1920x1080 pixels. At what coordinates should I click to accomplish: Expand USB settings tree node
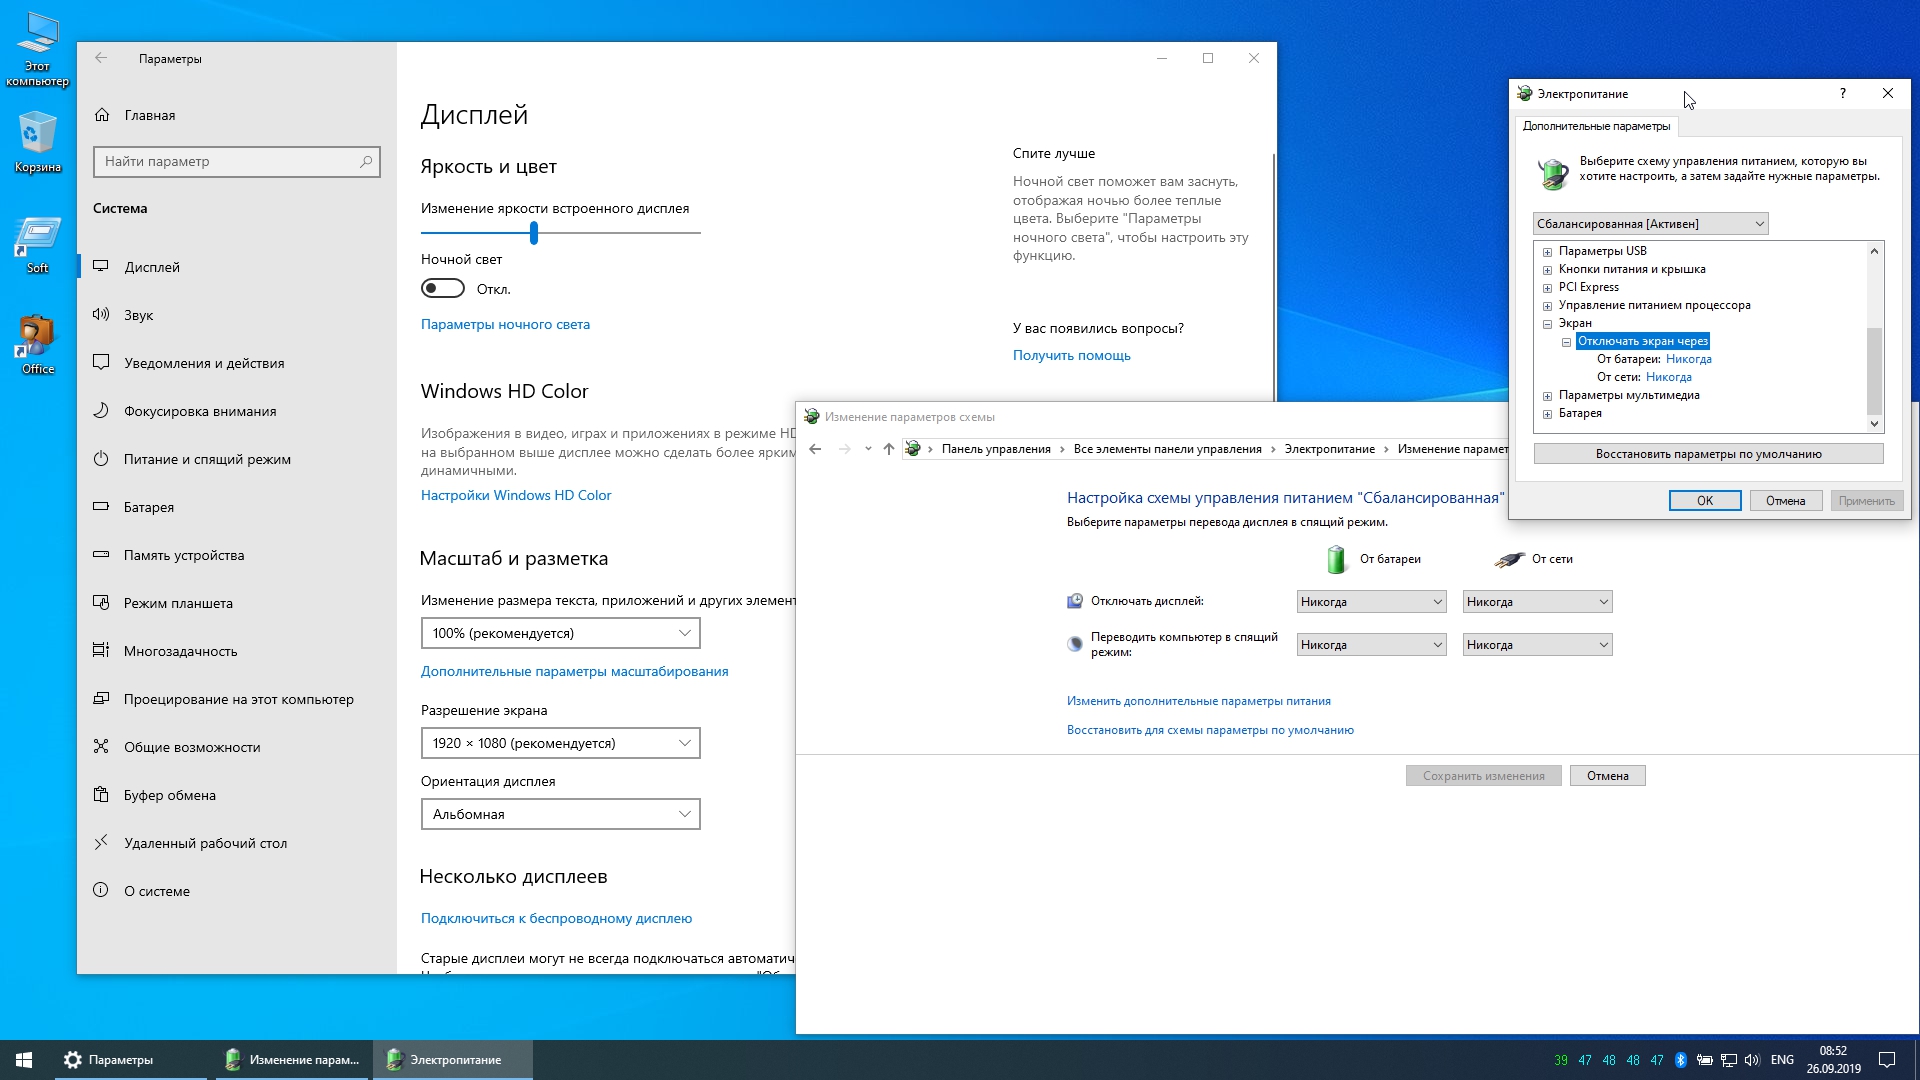click(x=1547, y=252)
